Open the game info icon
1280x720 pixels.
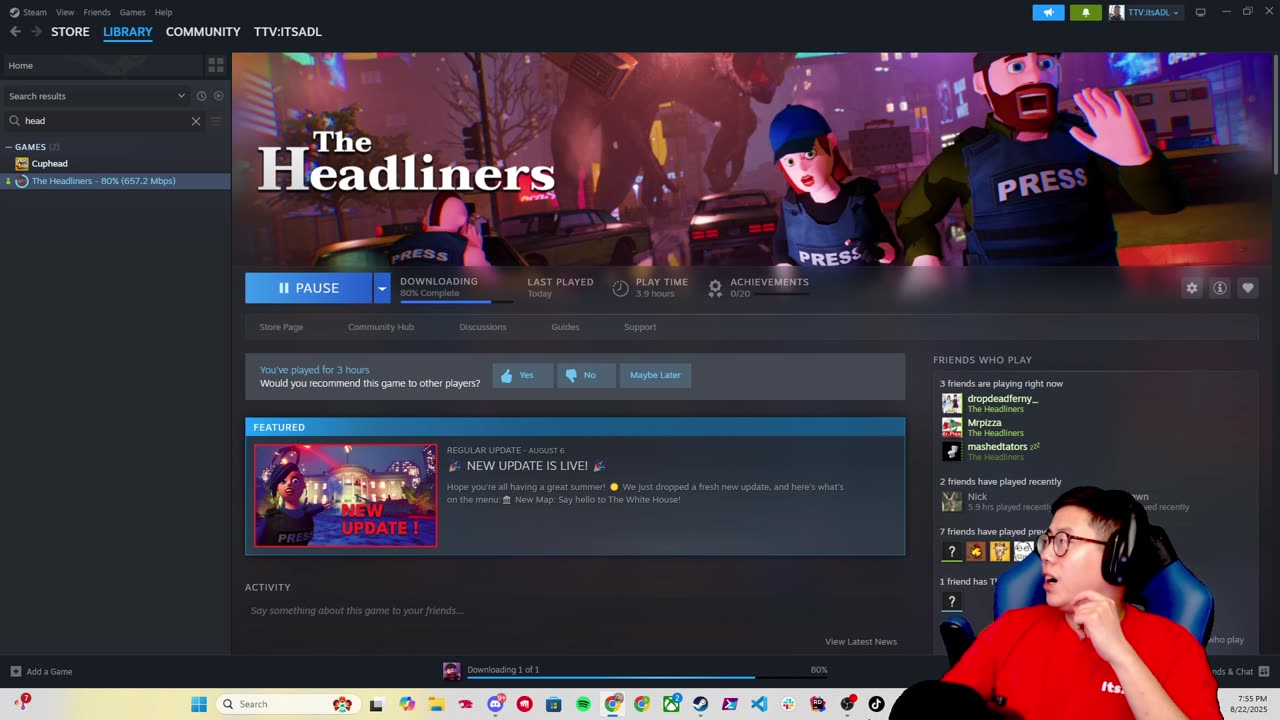(x=1219, y=288)
